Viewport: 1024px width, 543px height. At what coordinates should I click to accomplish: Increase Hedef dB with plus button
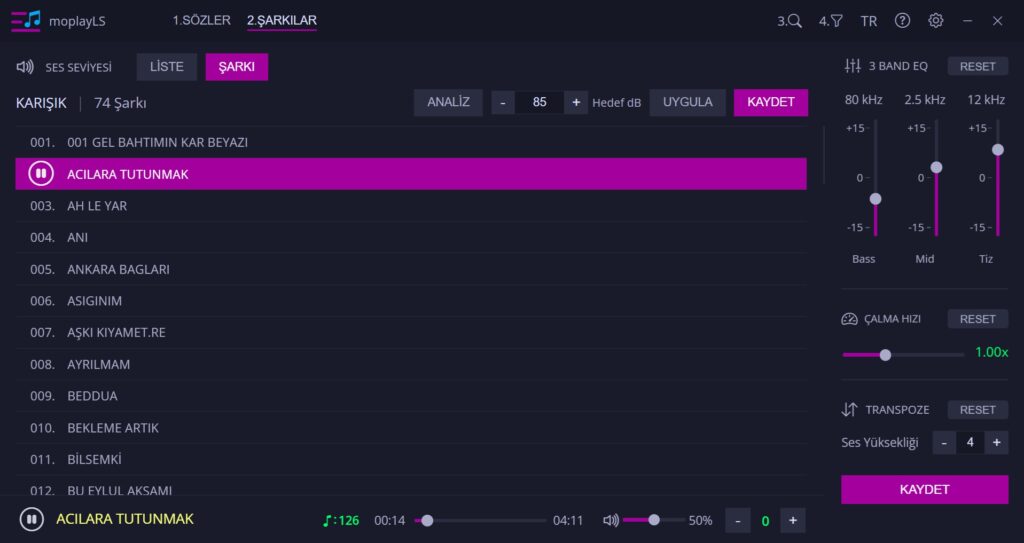pyautogui.click(x=576, y=103)
